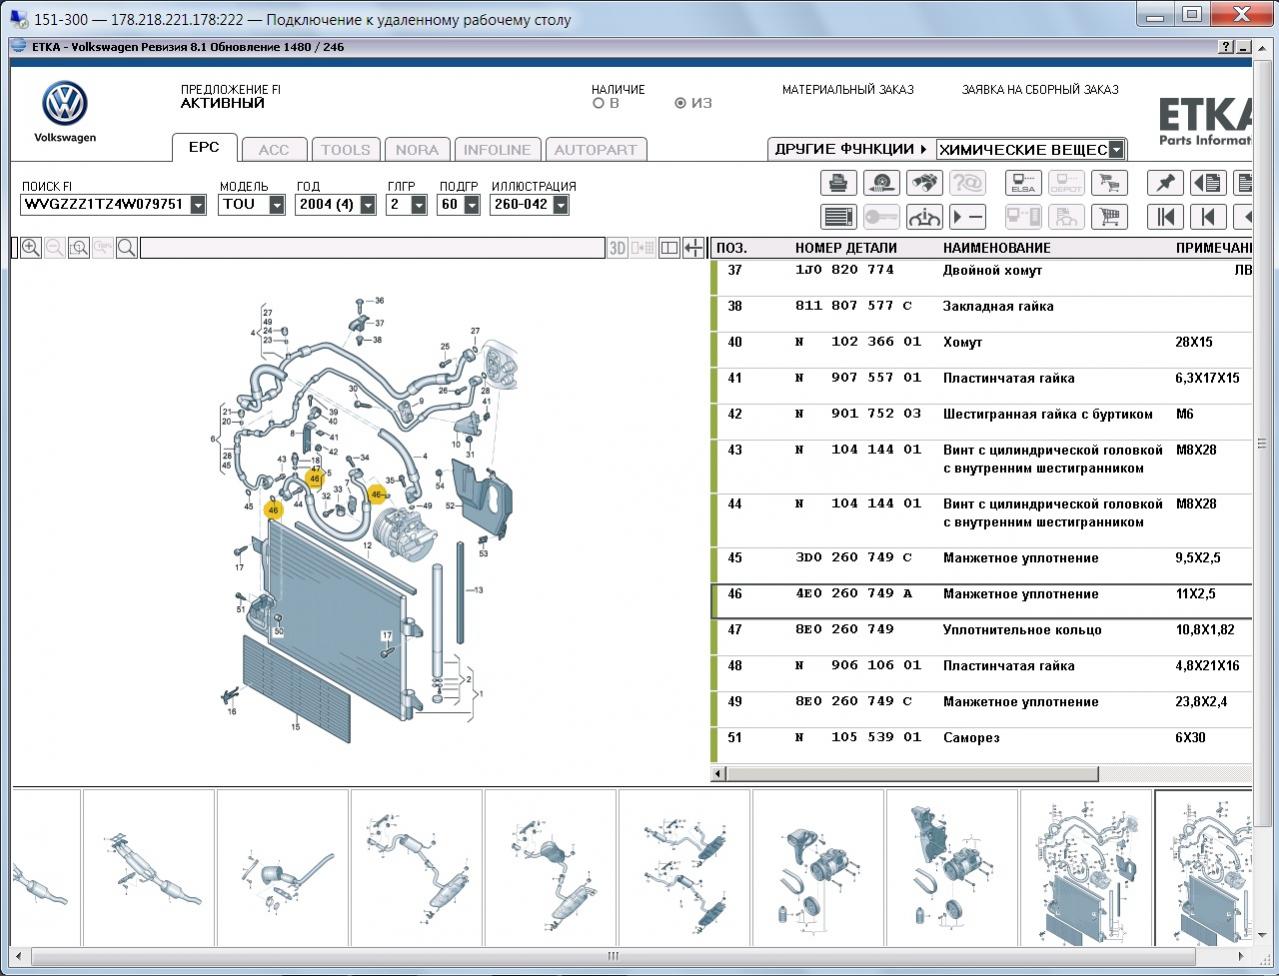This screenshot has height=976, width=1279.
Task: Click ДРУГИЕ ФУНКЦИИ button
Action: tap(851, 149)
